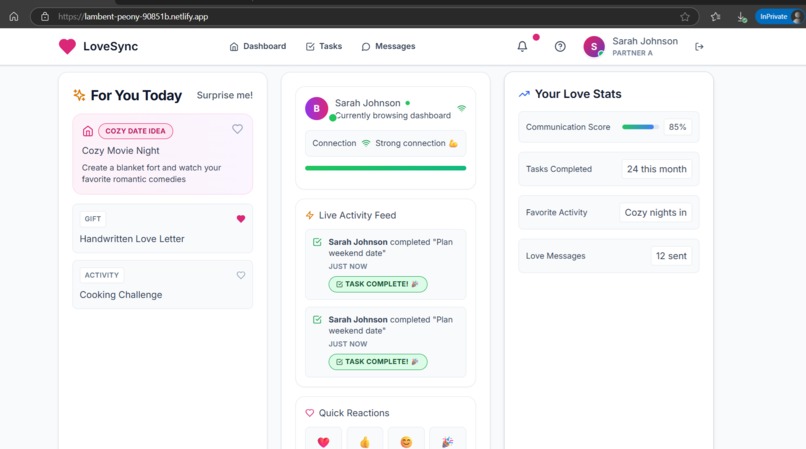Click the first TASK COMPLETE! badge
This screenshot has width=806, height=449.
click(x=378, y=284)
